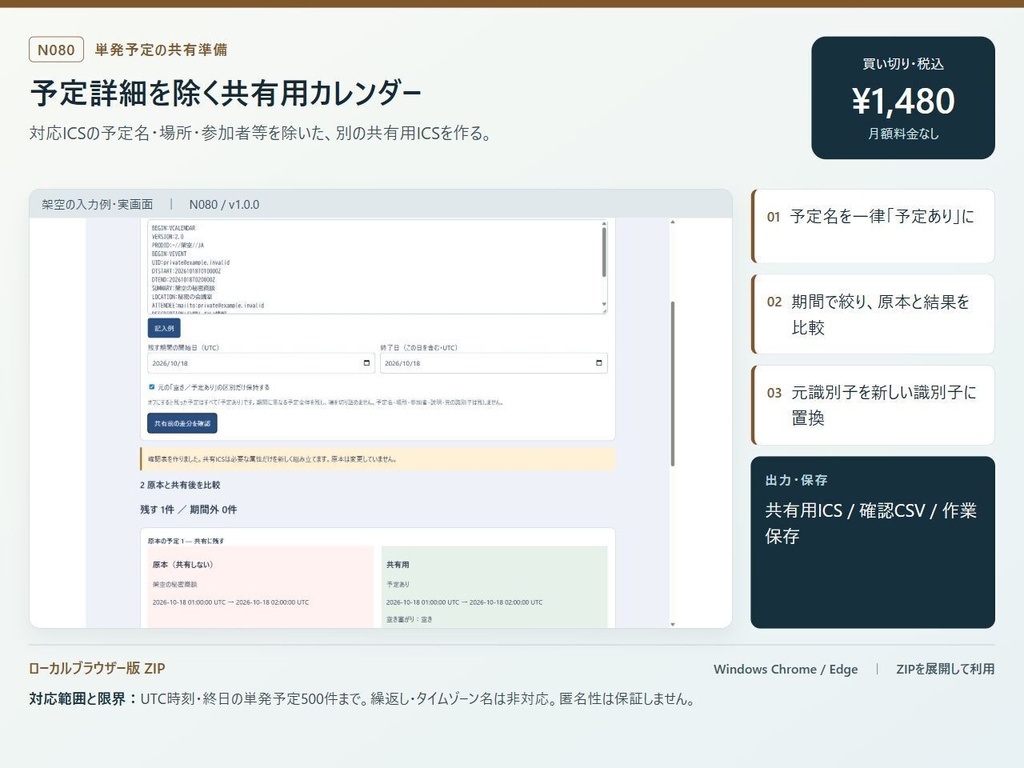Click the 共有用 panel title
The height and width of the screenshot is (768, 1024).
[398, 564]
